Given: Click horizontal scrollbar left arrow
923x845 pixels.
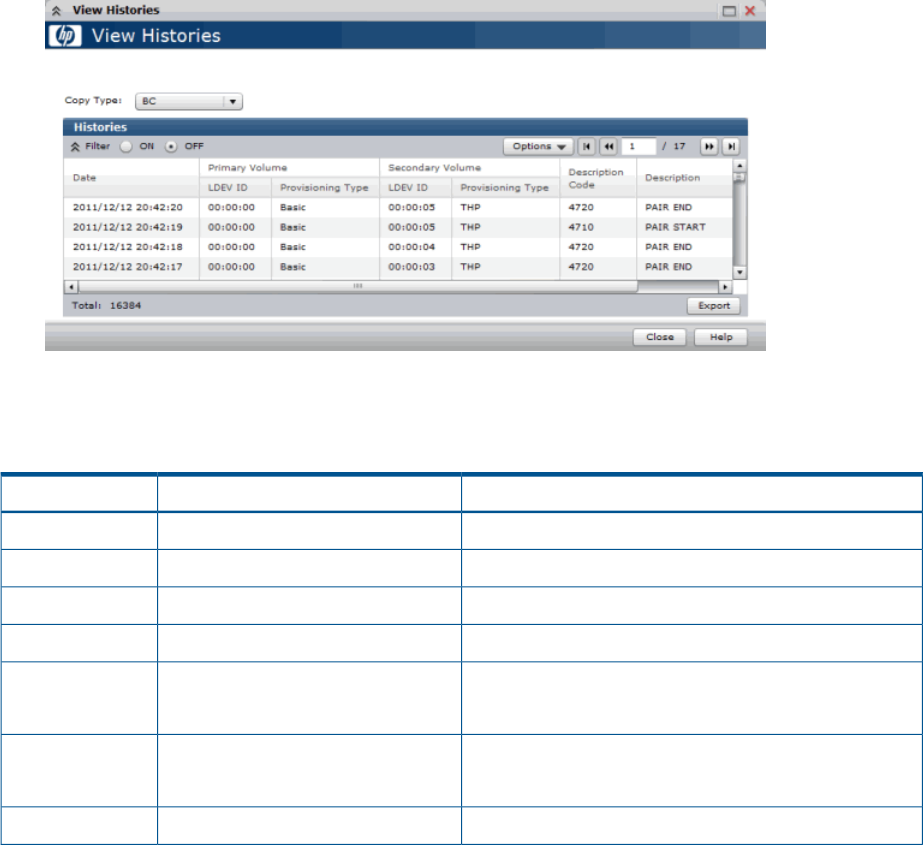Looking at the screenshot, I should coord(71,287).
